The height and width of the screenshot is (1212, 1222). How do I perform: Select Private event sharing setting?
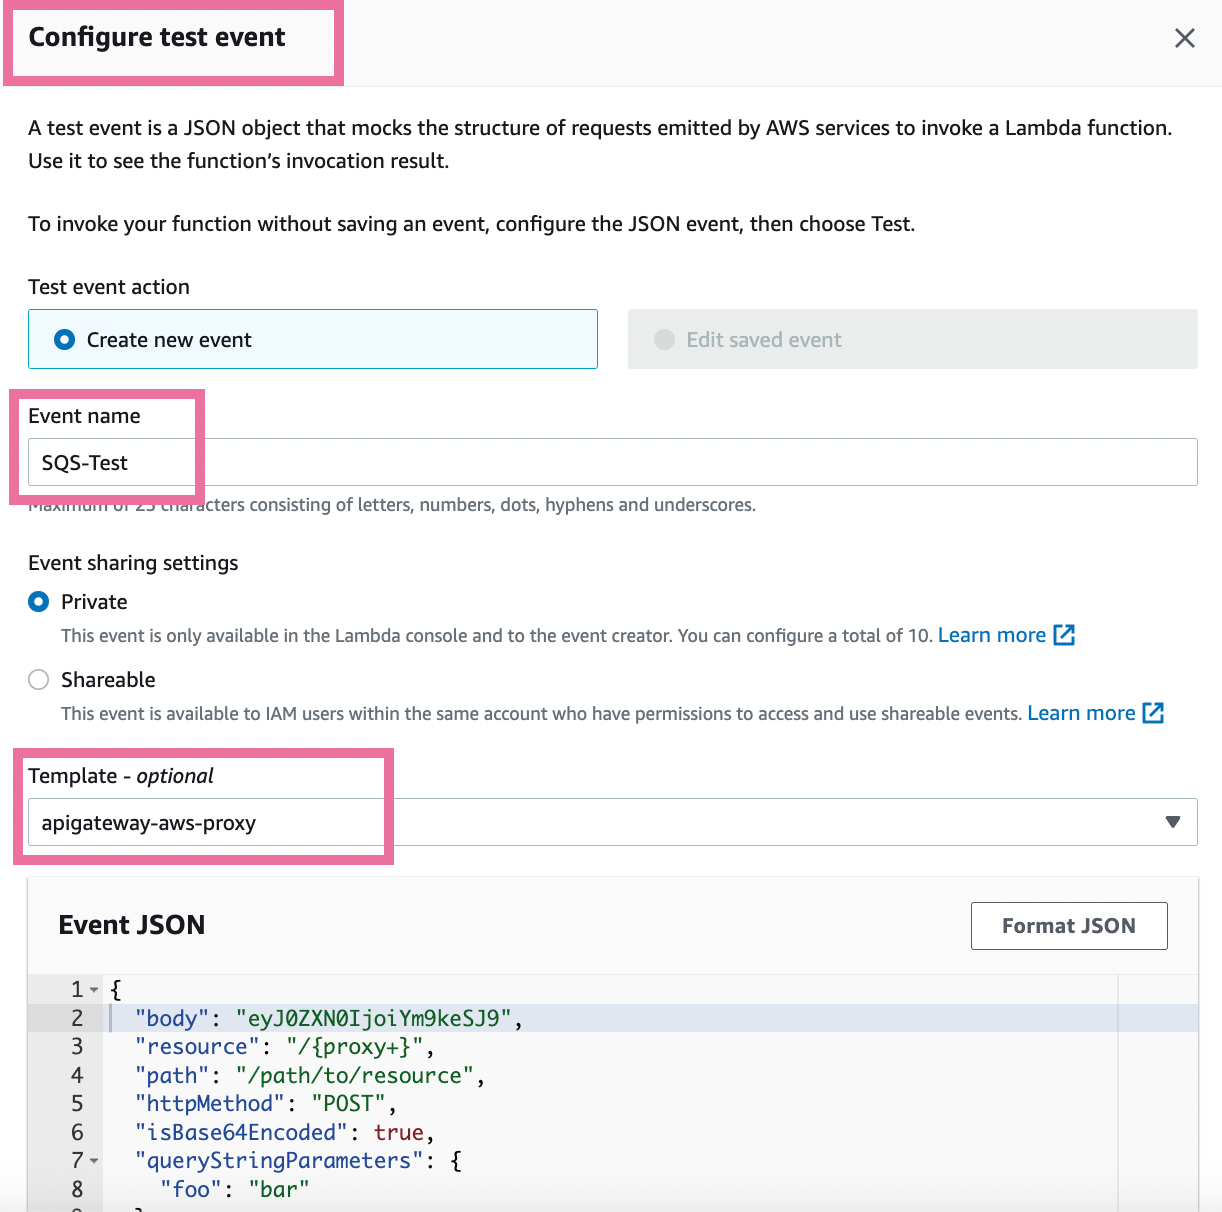pyautogui.click(x=39, y=602)
